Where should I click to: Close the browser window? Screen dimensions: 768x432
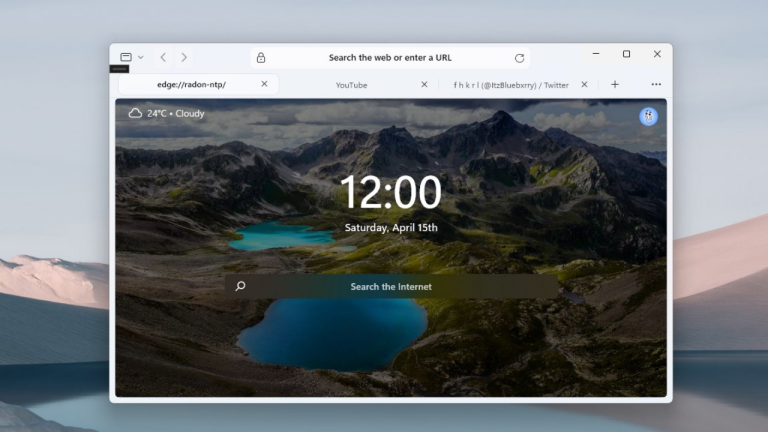coord(657,54)
